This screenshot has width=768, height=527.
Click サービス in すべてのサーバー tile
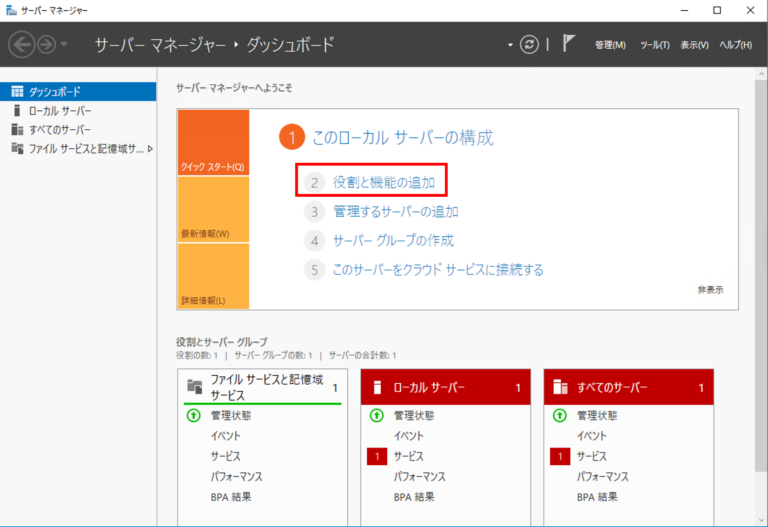pos(592,456)
